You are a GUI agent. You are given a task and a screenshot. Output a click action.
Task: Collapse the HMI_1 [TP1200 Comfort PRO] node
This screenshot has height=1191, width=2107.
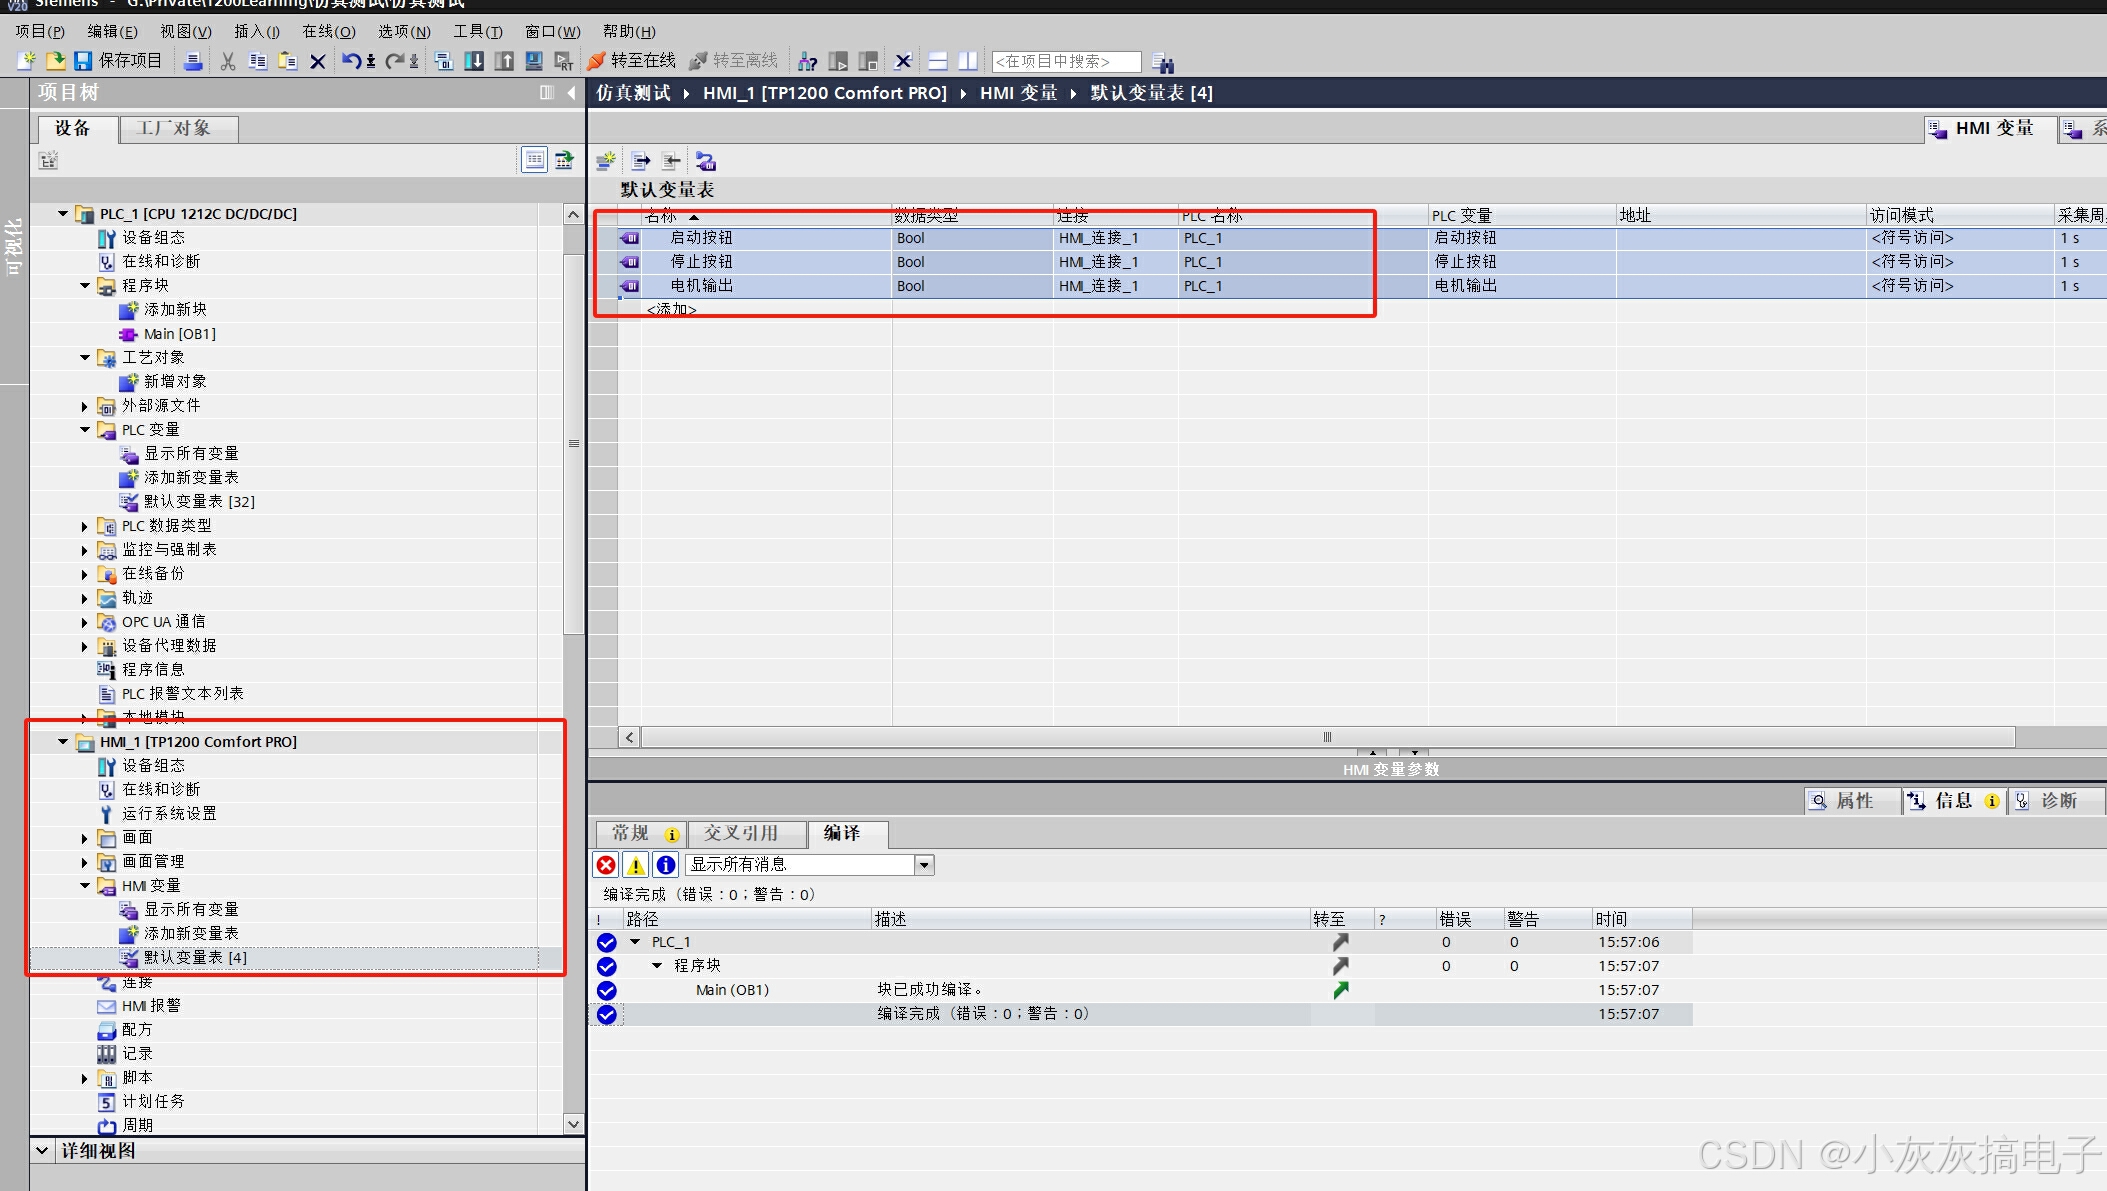pyautogui.click(x=63, y=742)
